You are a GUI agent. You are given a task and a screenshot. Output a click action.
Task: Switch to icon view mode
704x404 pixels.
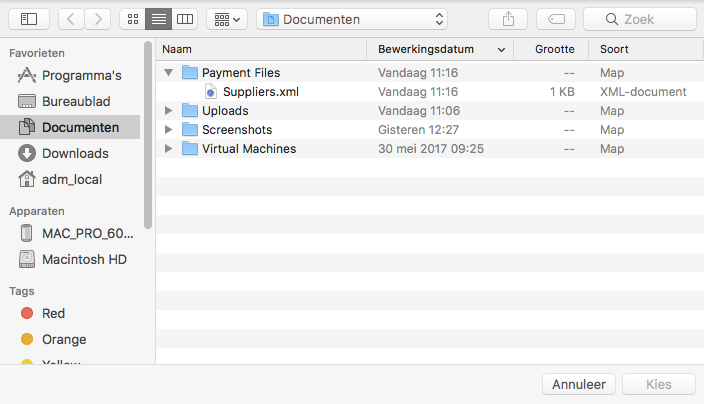132,19
